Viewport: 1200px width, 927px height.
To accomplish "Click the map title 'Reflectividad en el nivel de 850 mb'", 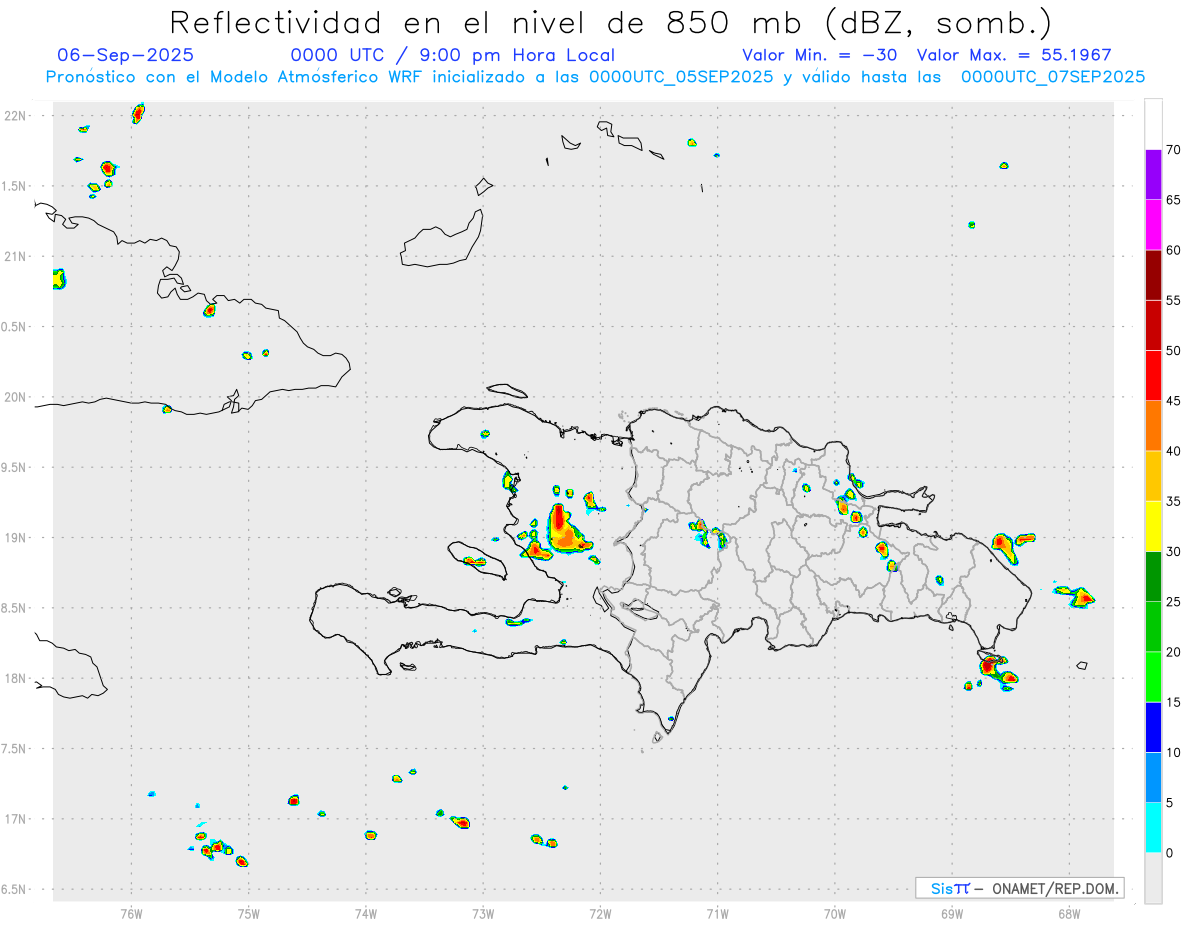I will click(483, 22).
